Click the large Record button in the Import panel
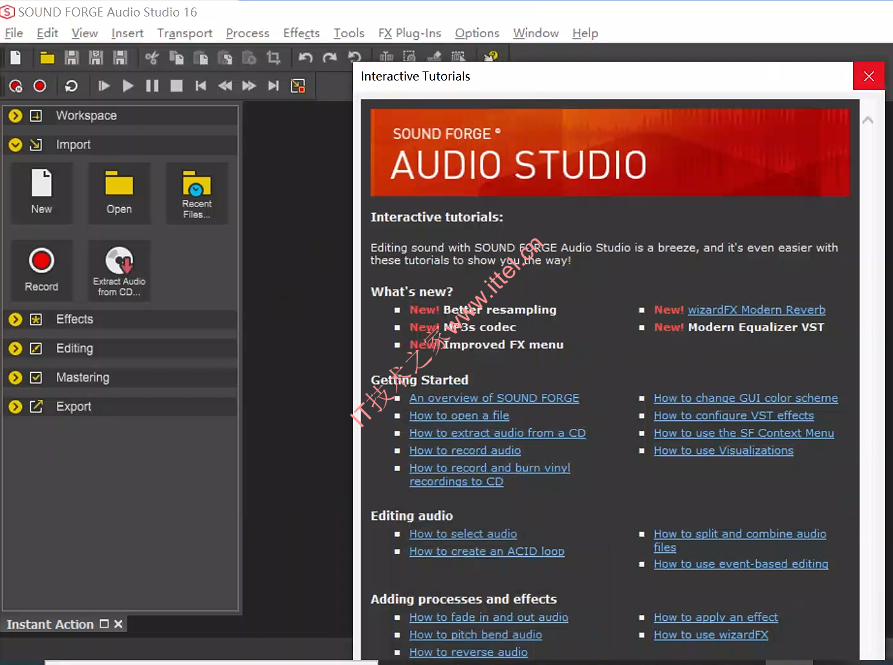 pyautogui.click(x=42, y=270)
